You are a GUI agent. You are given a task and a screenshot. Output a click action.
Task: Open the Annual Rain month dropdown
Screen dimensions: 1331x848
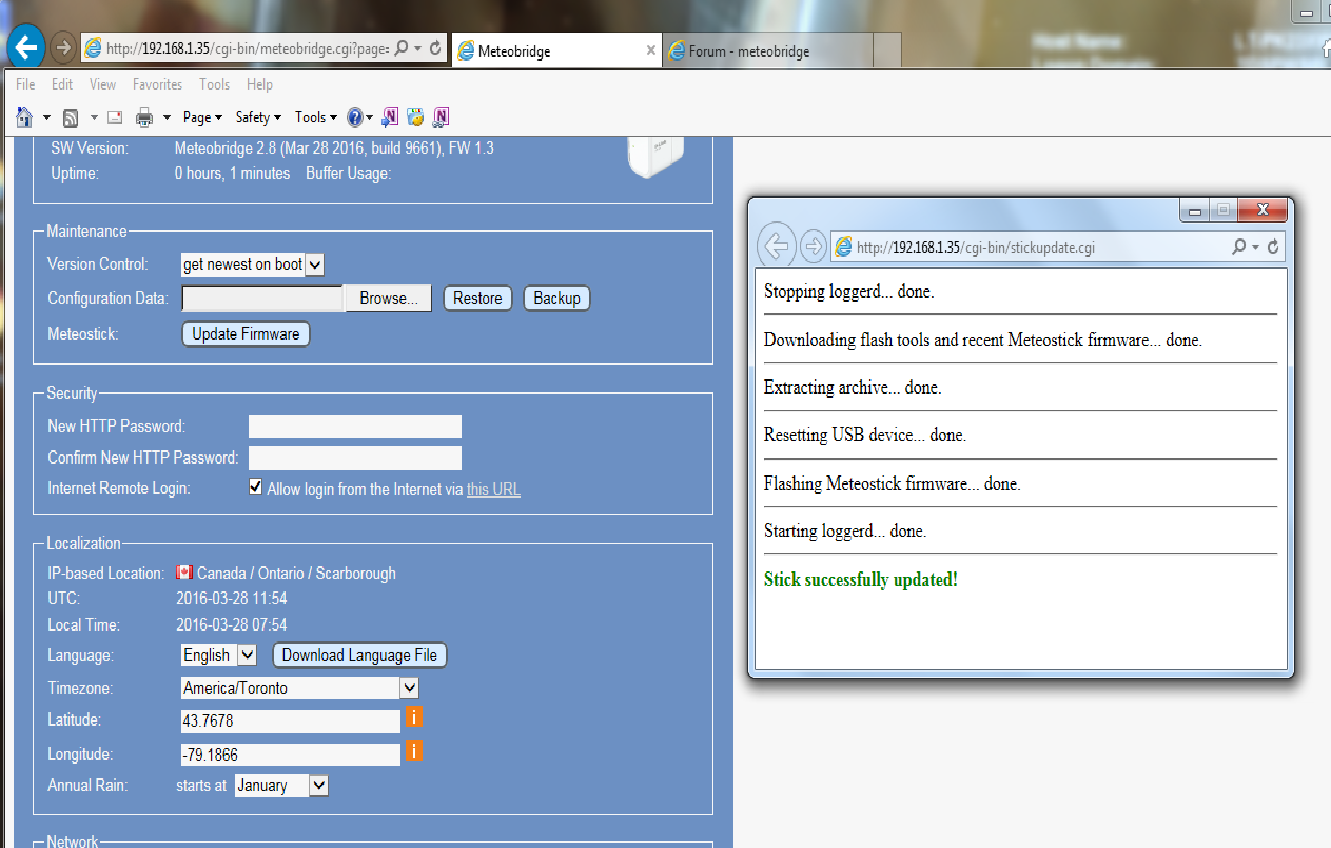pyautogui.click(x=318, y=786)
